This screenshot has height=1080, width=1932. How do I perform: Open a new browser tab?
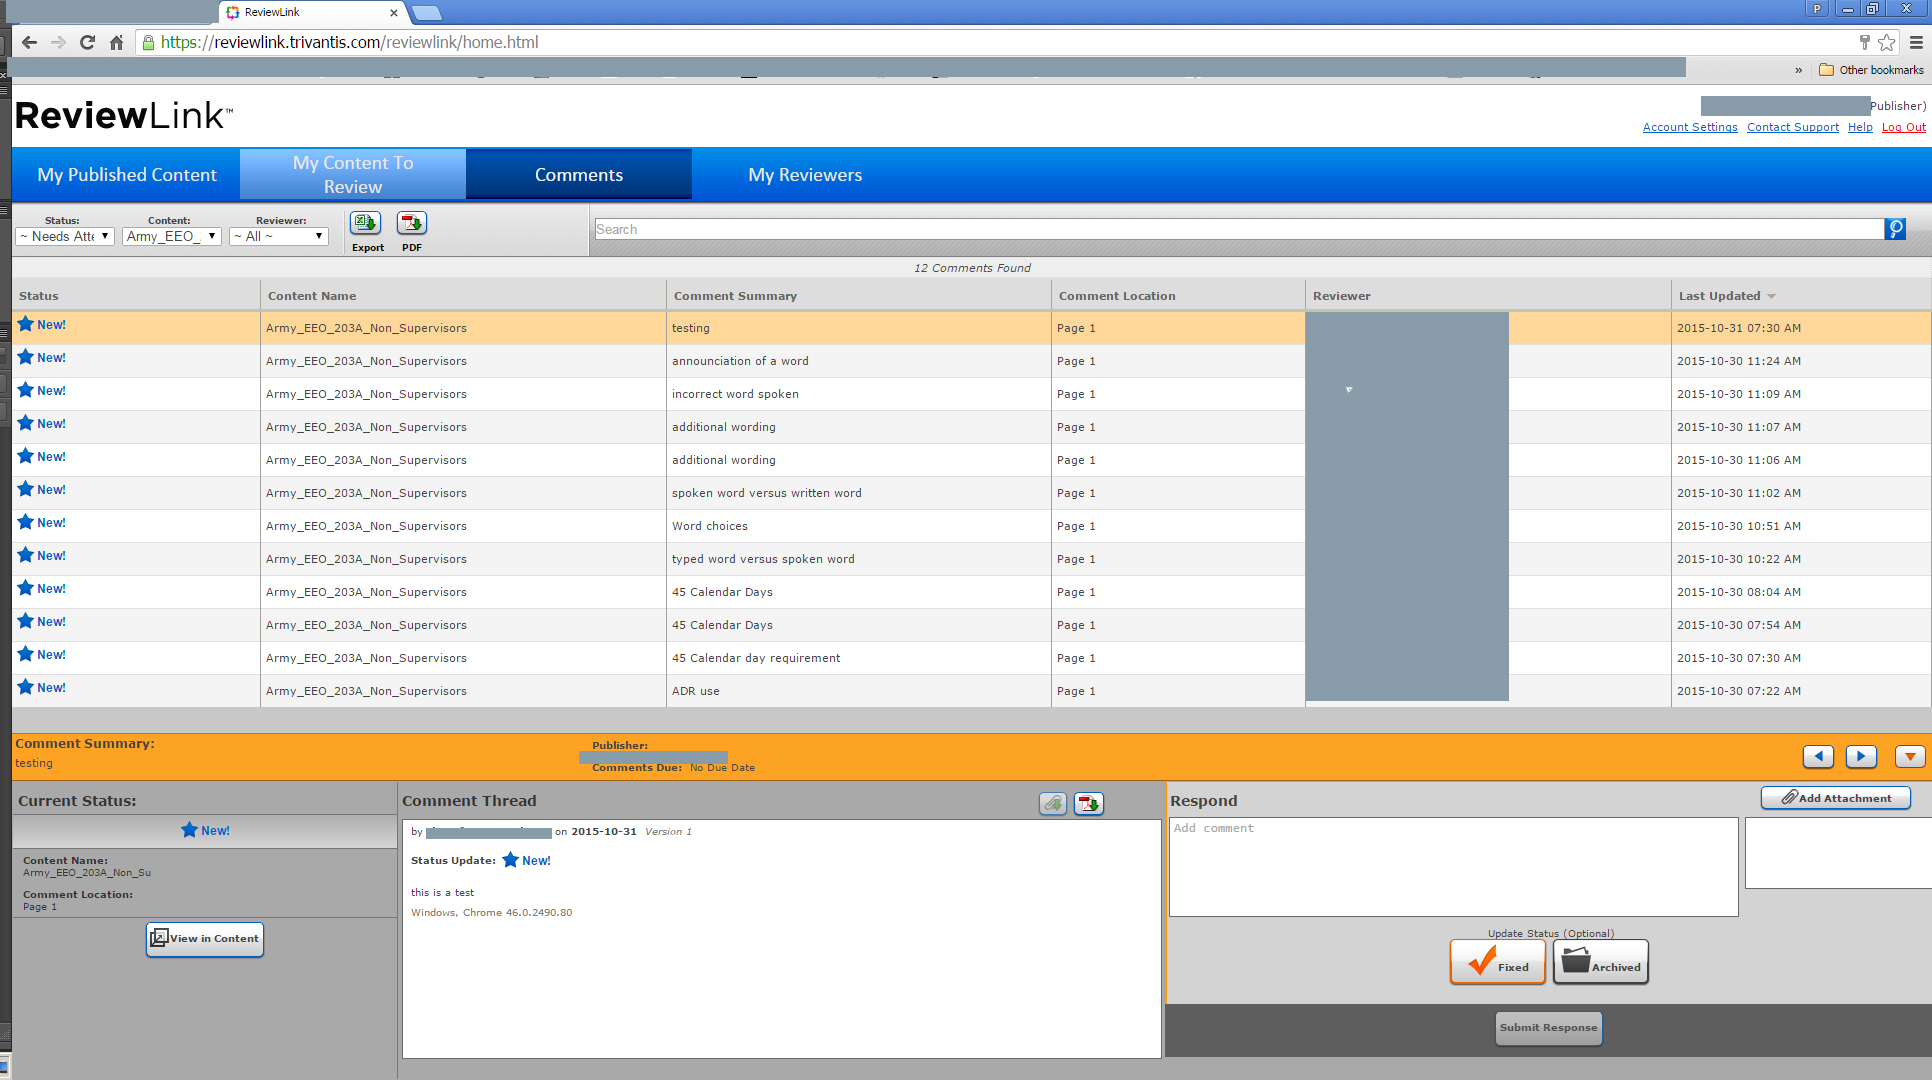[427, 13]
